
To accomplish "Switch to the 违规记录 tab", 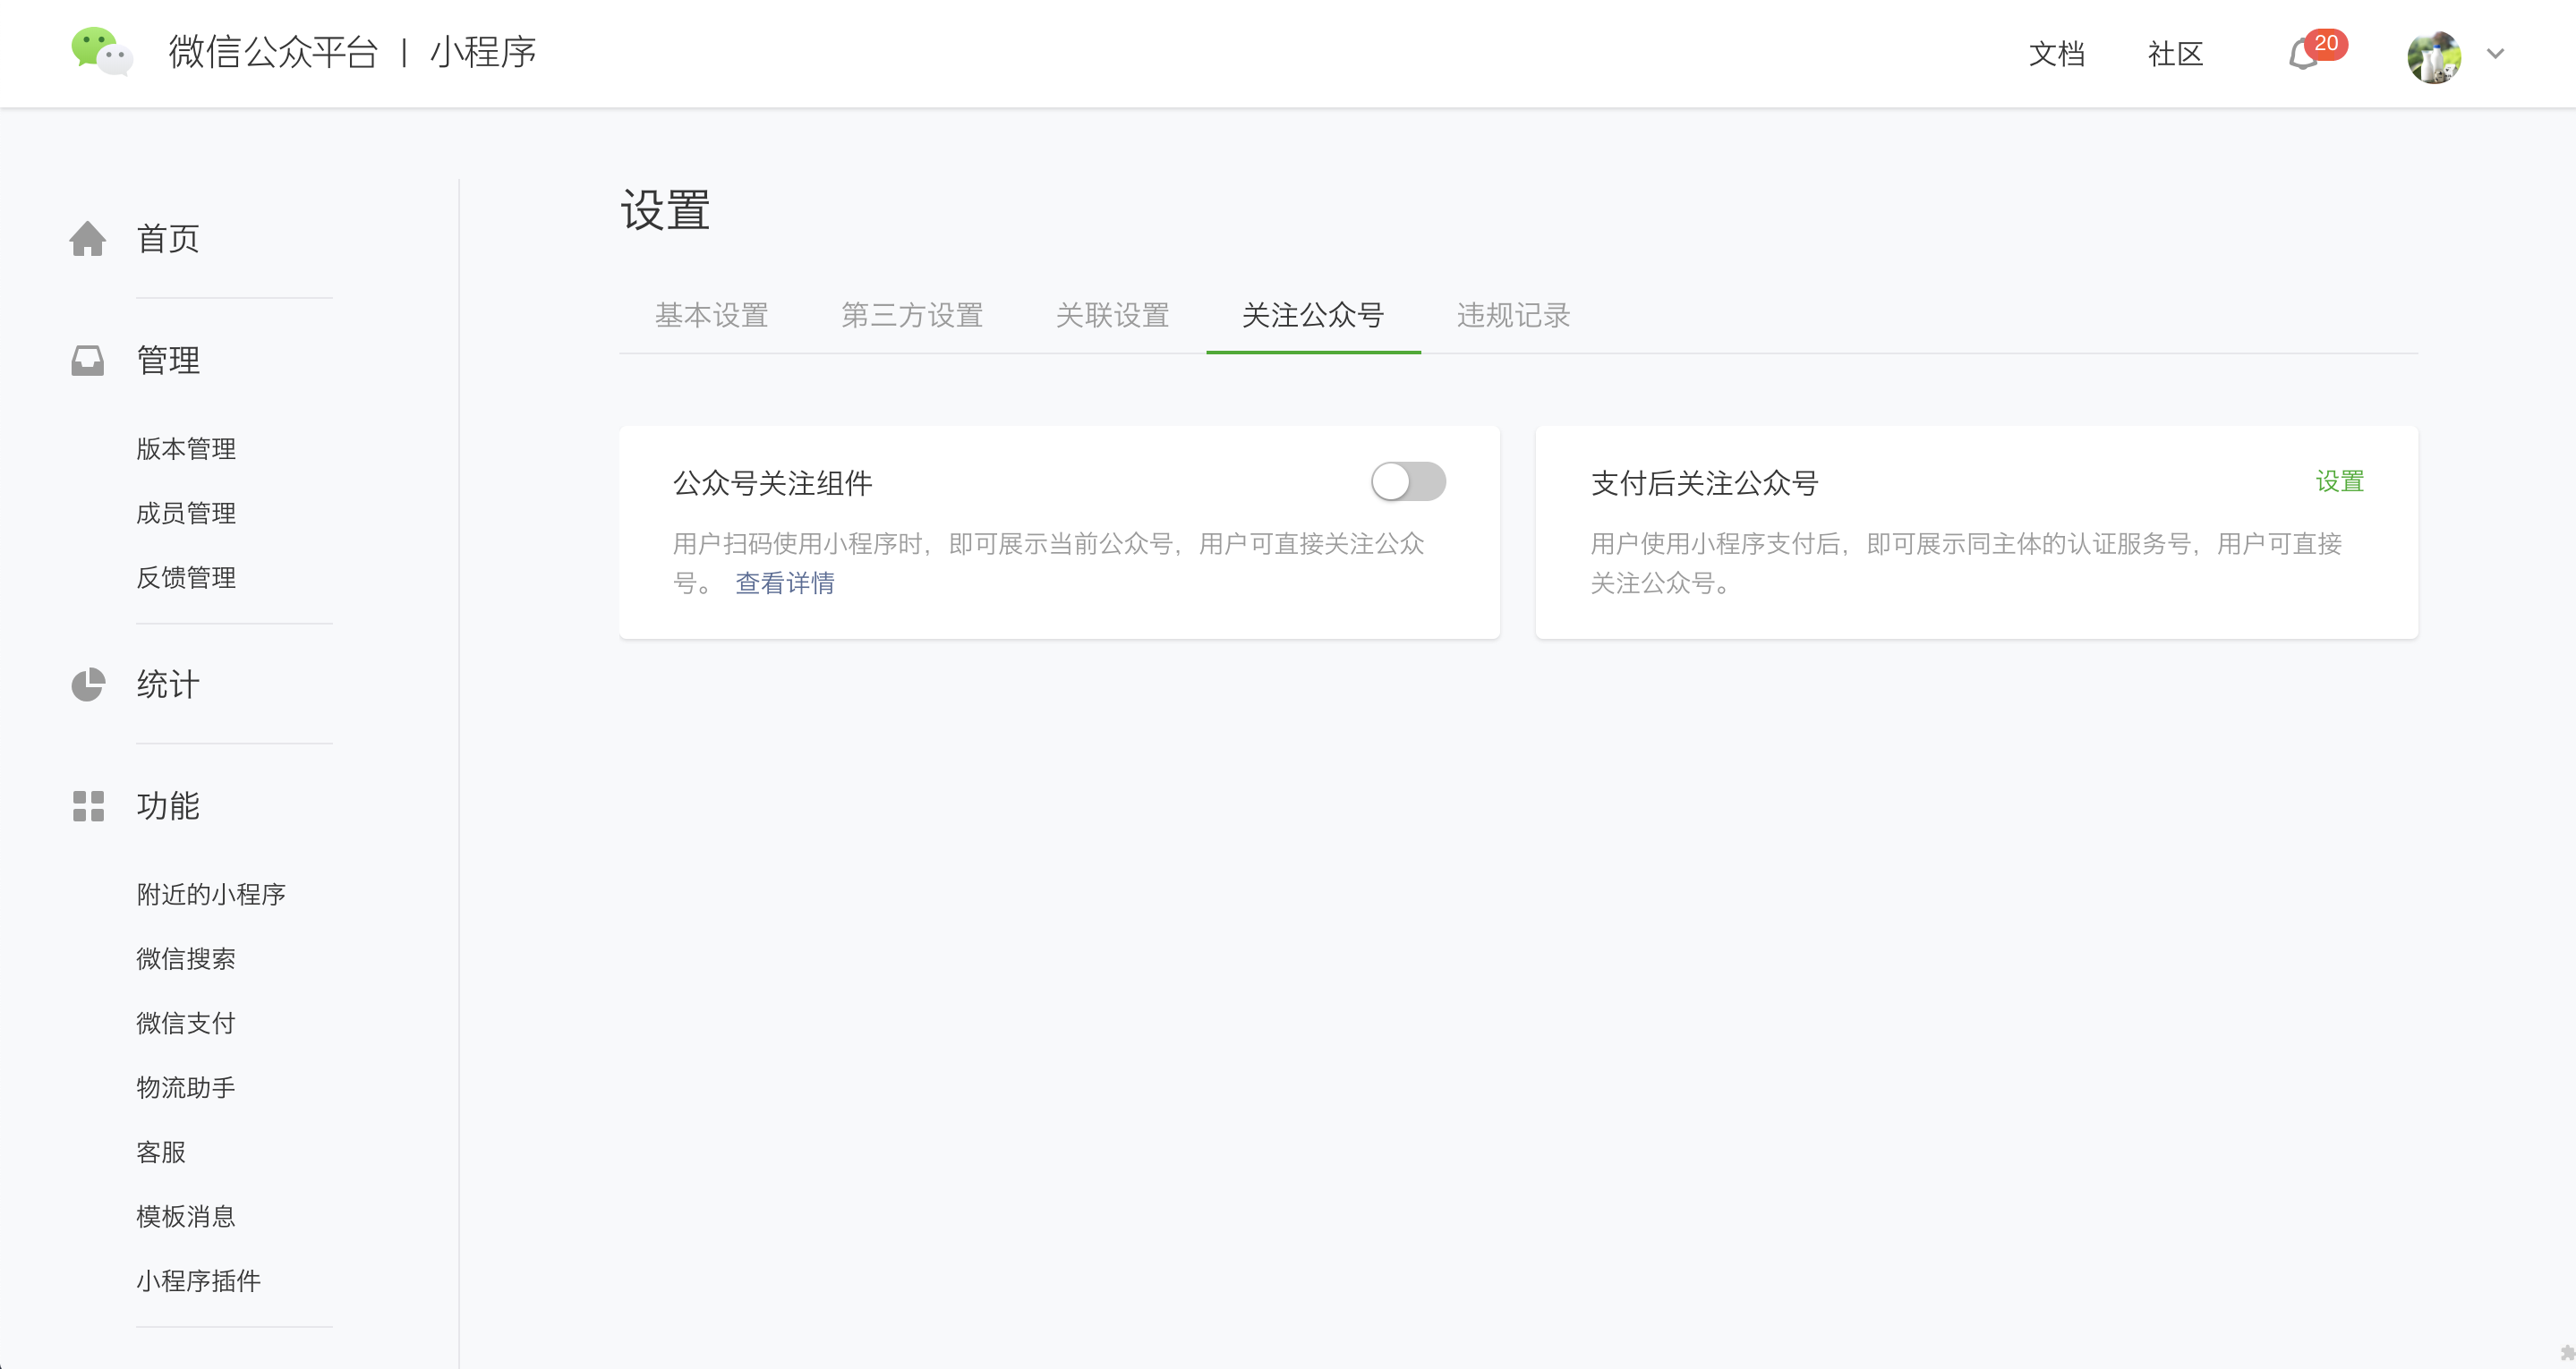I will tap(1513, 316).
